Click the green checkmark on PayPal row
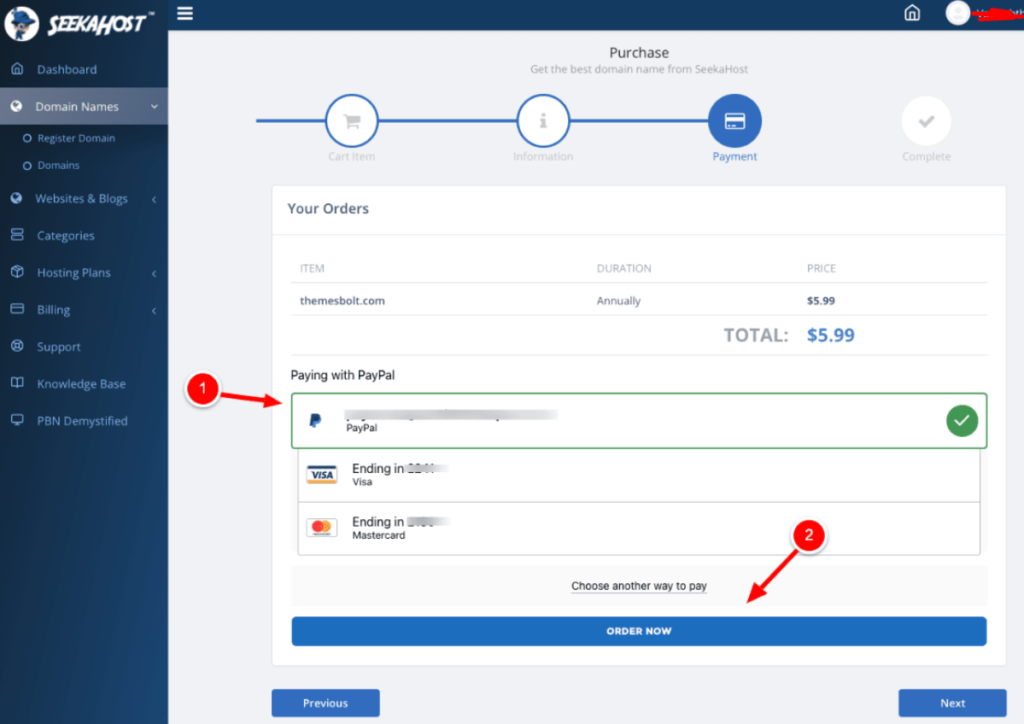 tap(962, 420)
